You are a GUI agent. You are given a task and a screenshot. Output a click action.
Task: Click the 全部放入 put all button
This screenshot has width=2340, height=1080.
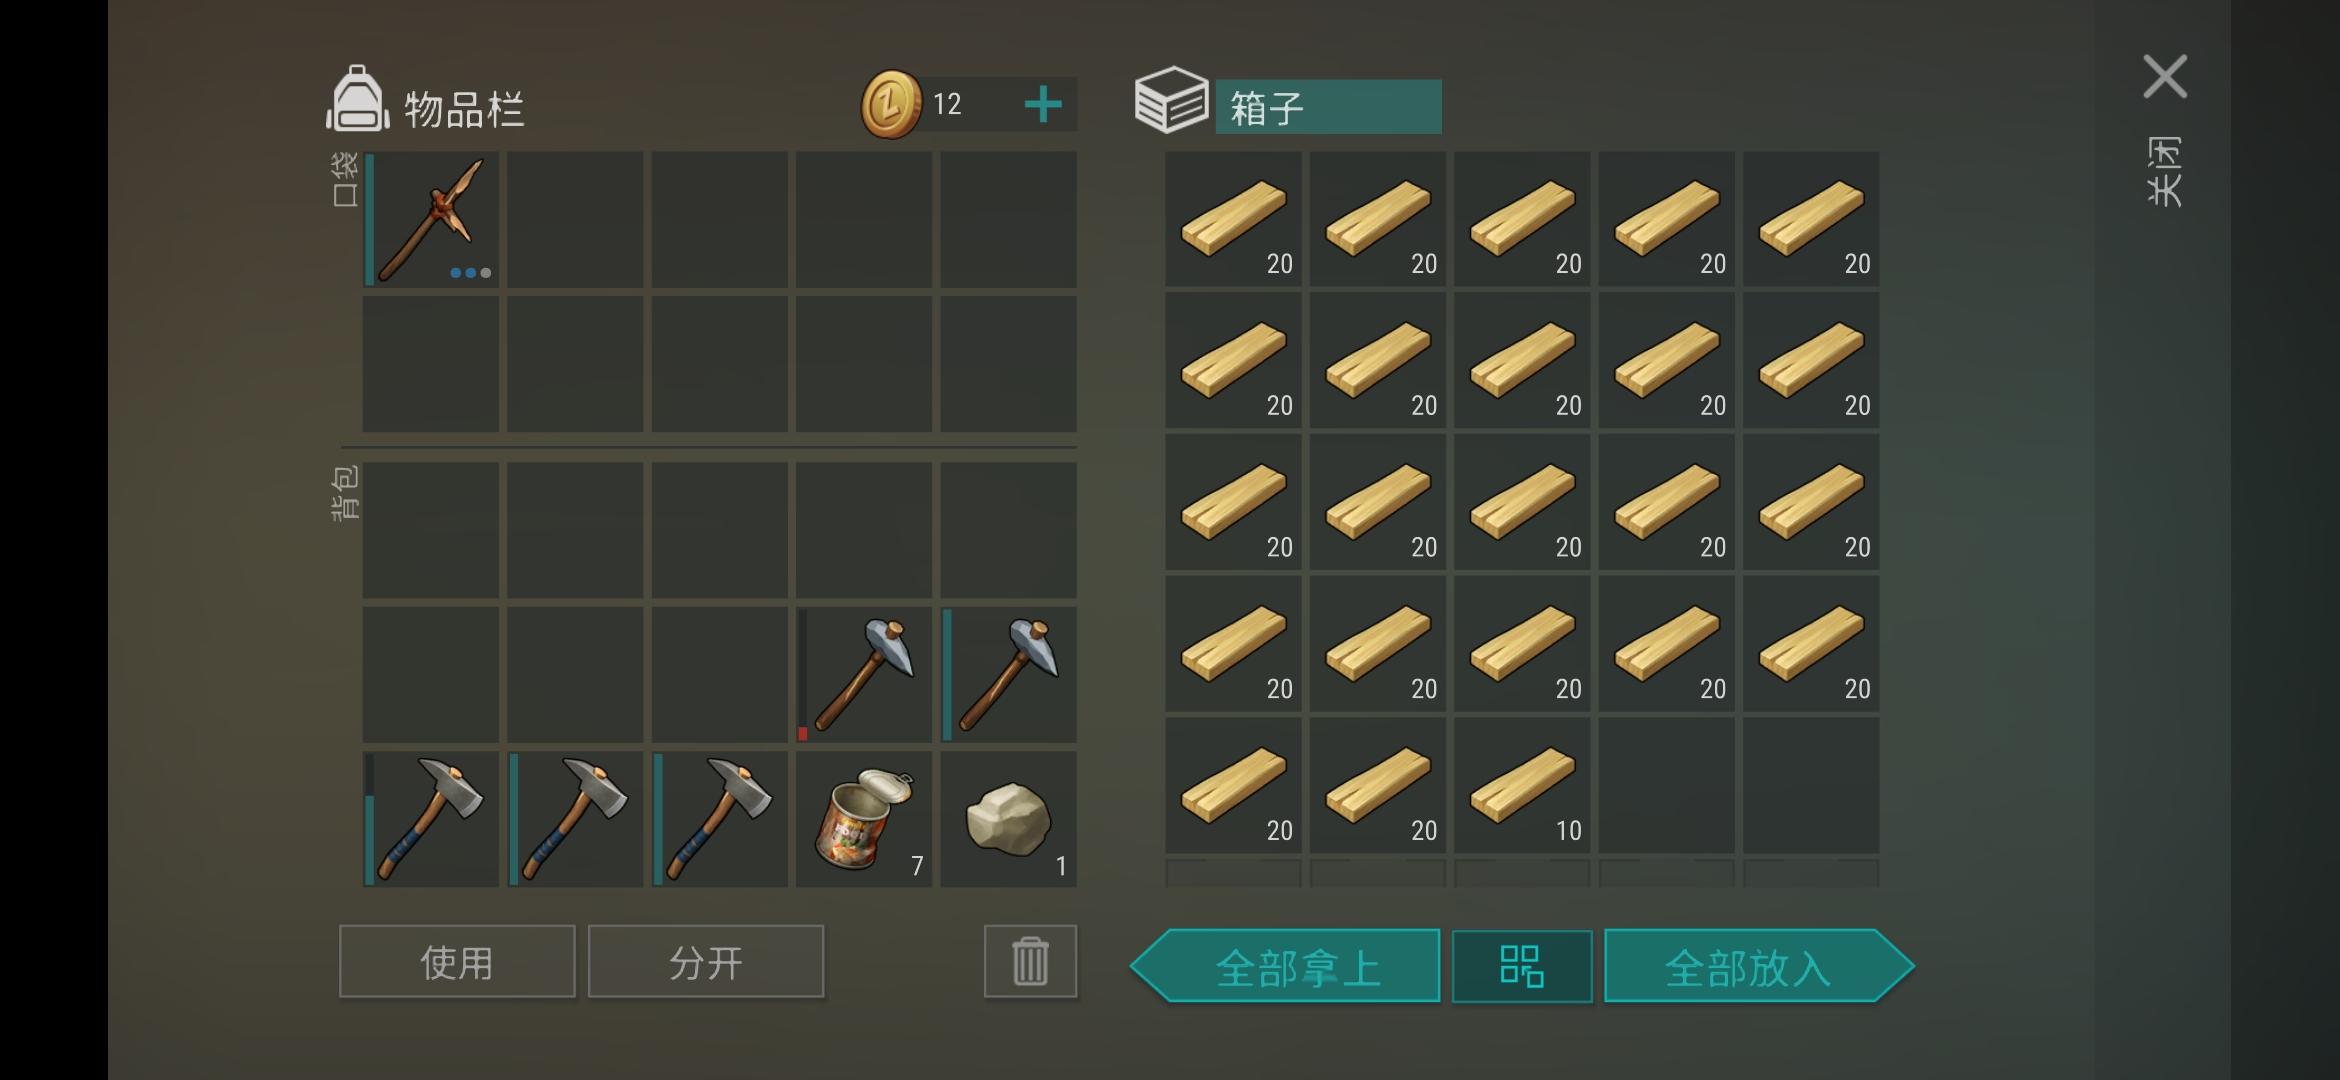[1759, 966]
